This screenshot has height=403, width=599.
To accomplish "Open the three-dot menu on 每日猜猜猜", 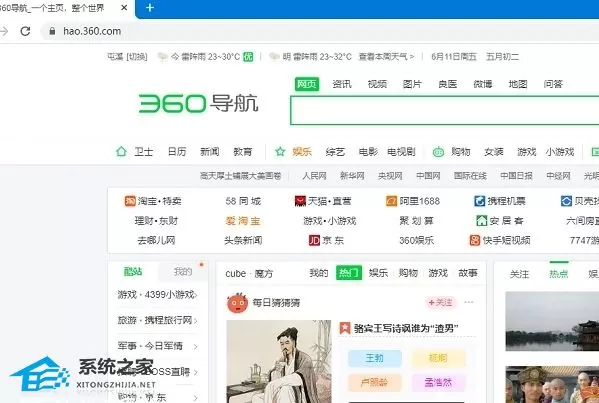I will click(x=469, y=302).
